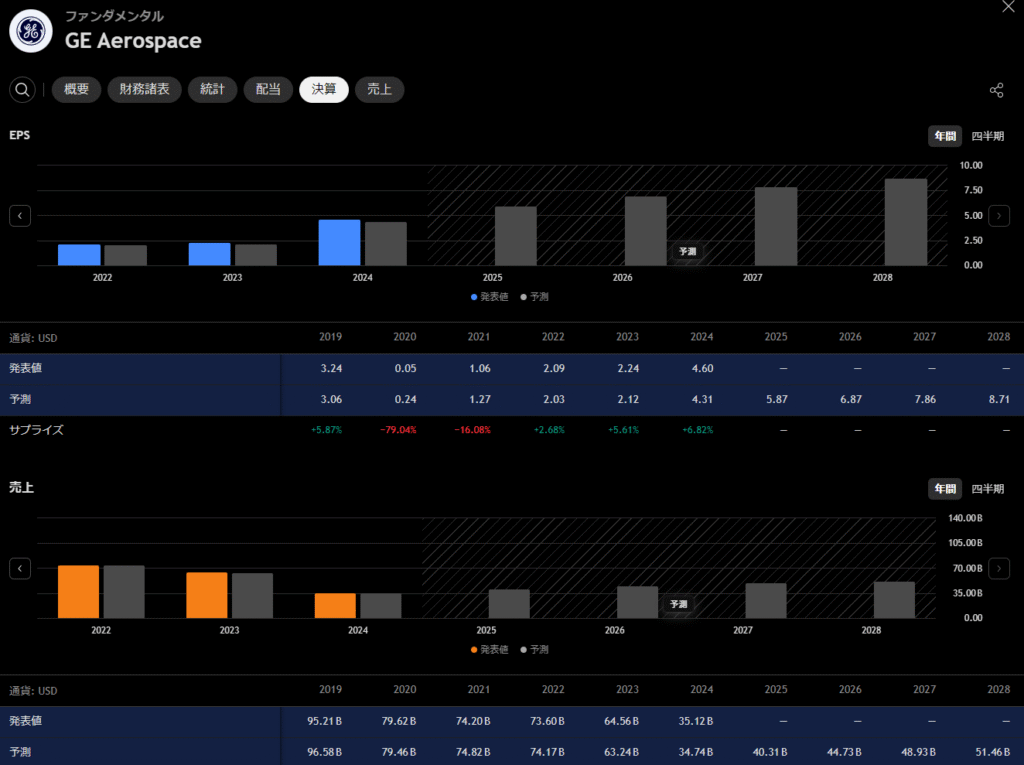Click the blue 2024 EPS reported bar
This screenshot has width=1024, height=765.
(x=340, y=242)
